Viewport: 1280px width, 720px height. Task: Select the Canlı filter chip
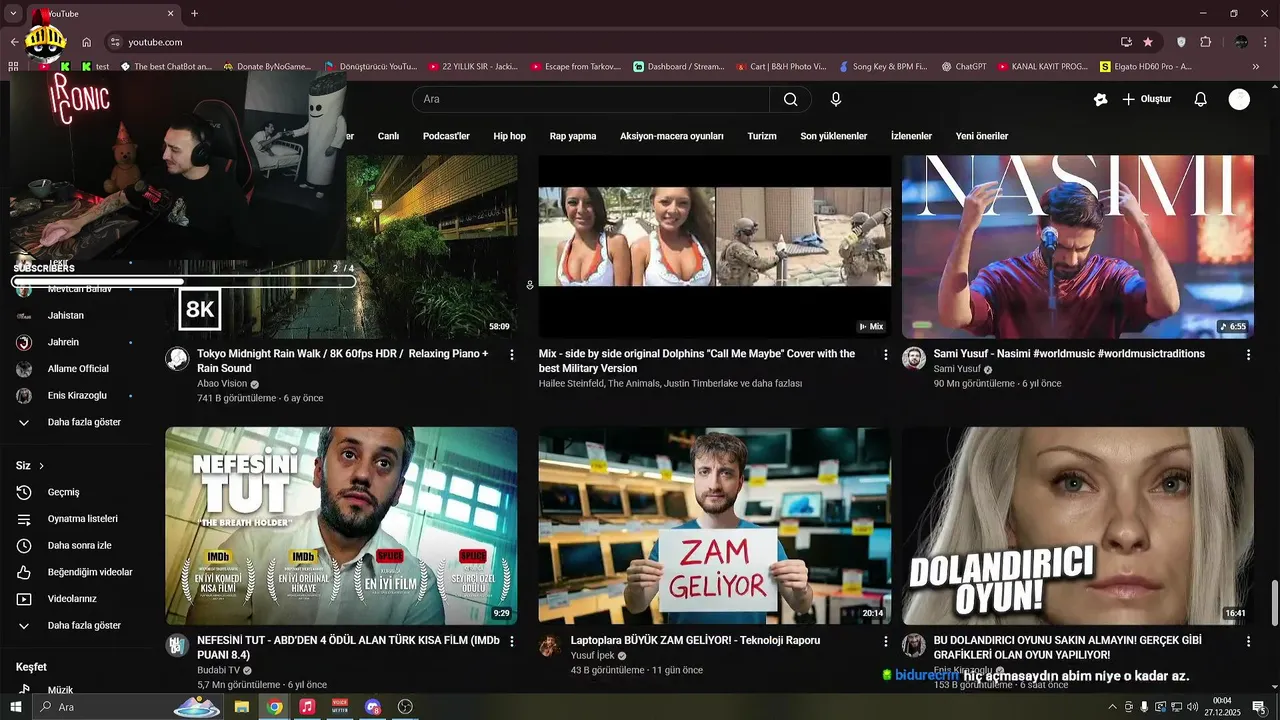coord(388,136)
